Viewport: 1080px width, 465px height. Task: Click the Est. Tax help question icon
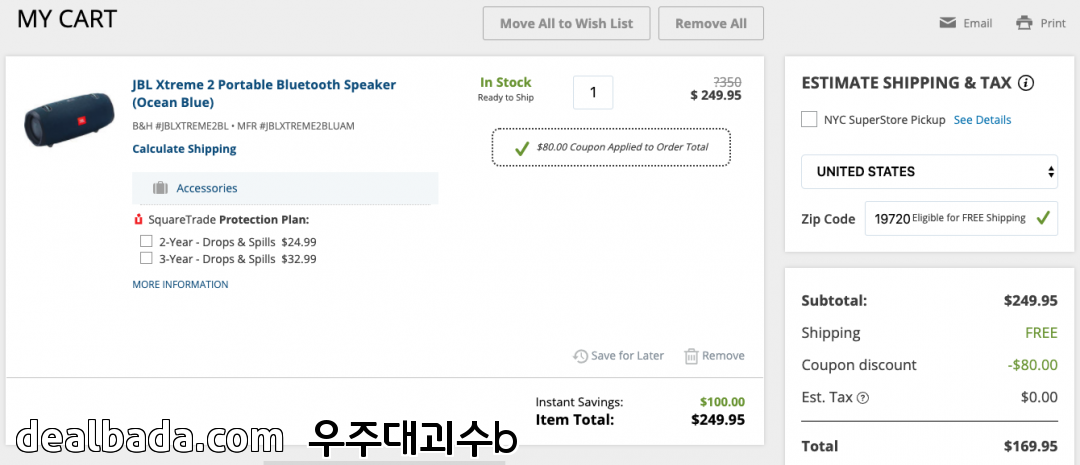click(863, 398)
